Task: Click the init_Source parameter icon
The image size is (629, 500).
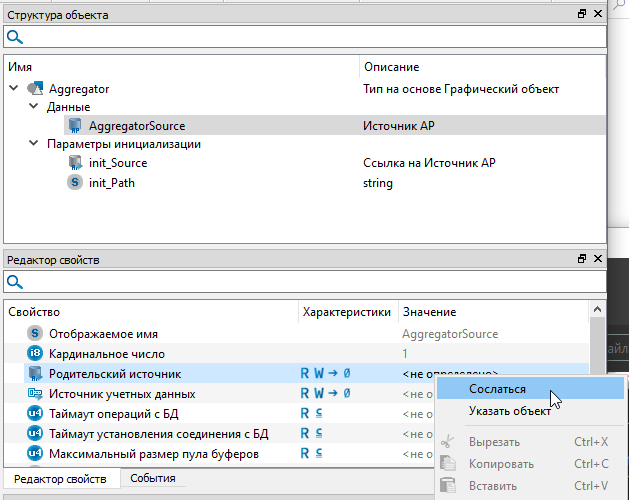Action: (x=75, y=164)
